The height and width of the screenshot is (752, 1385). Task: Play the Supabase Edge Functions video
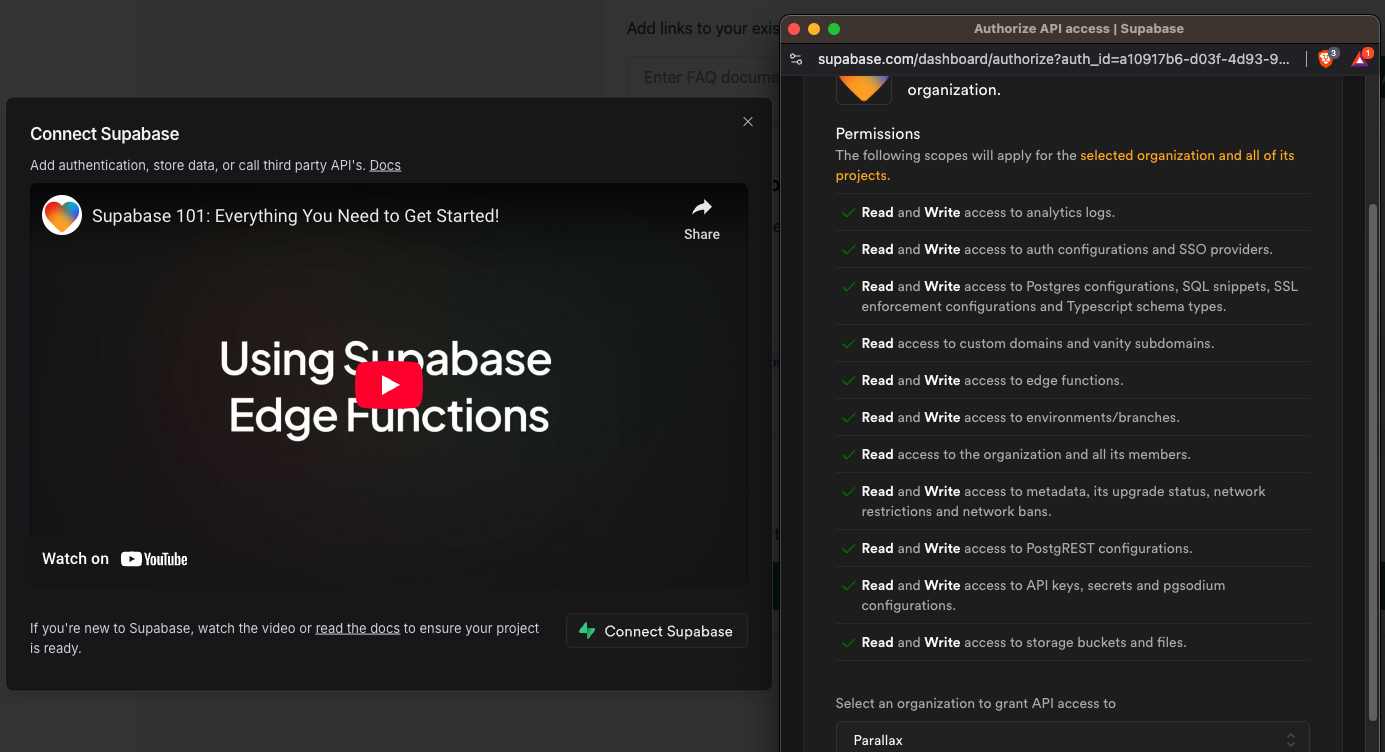click(388, 384)
